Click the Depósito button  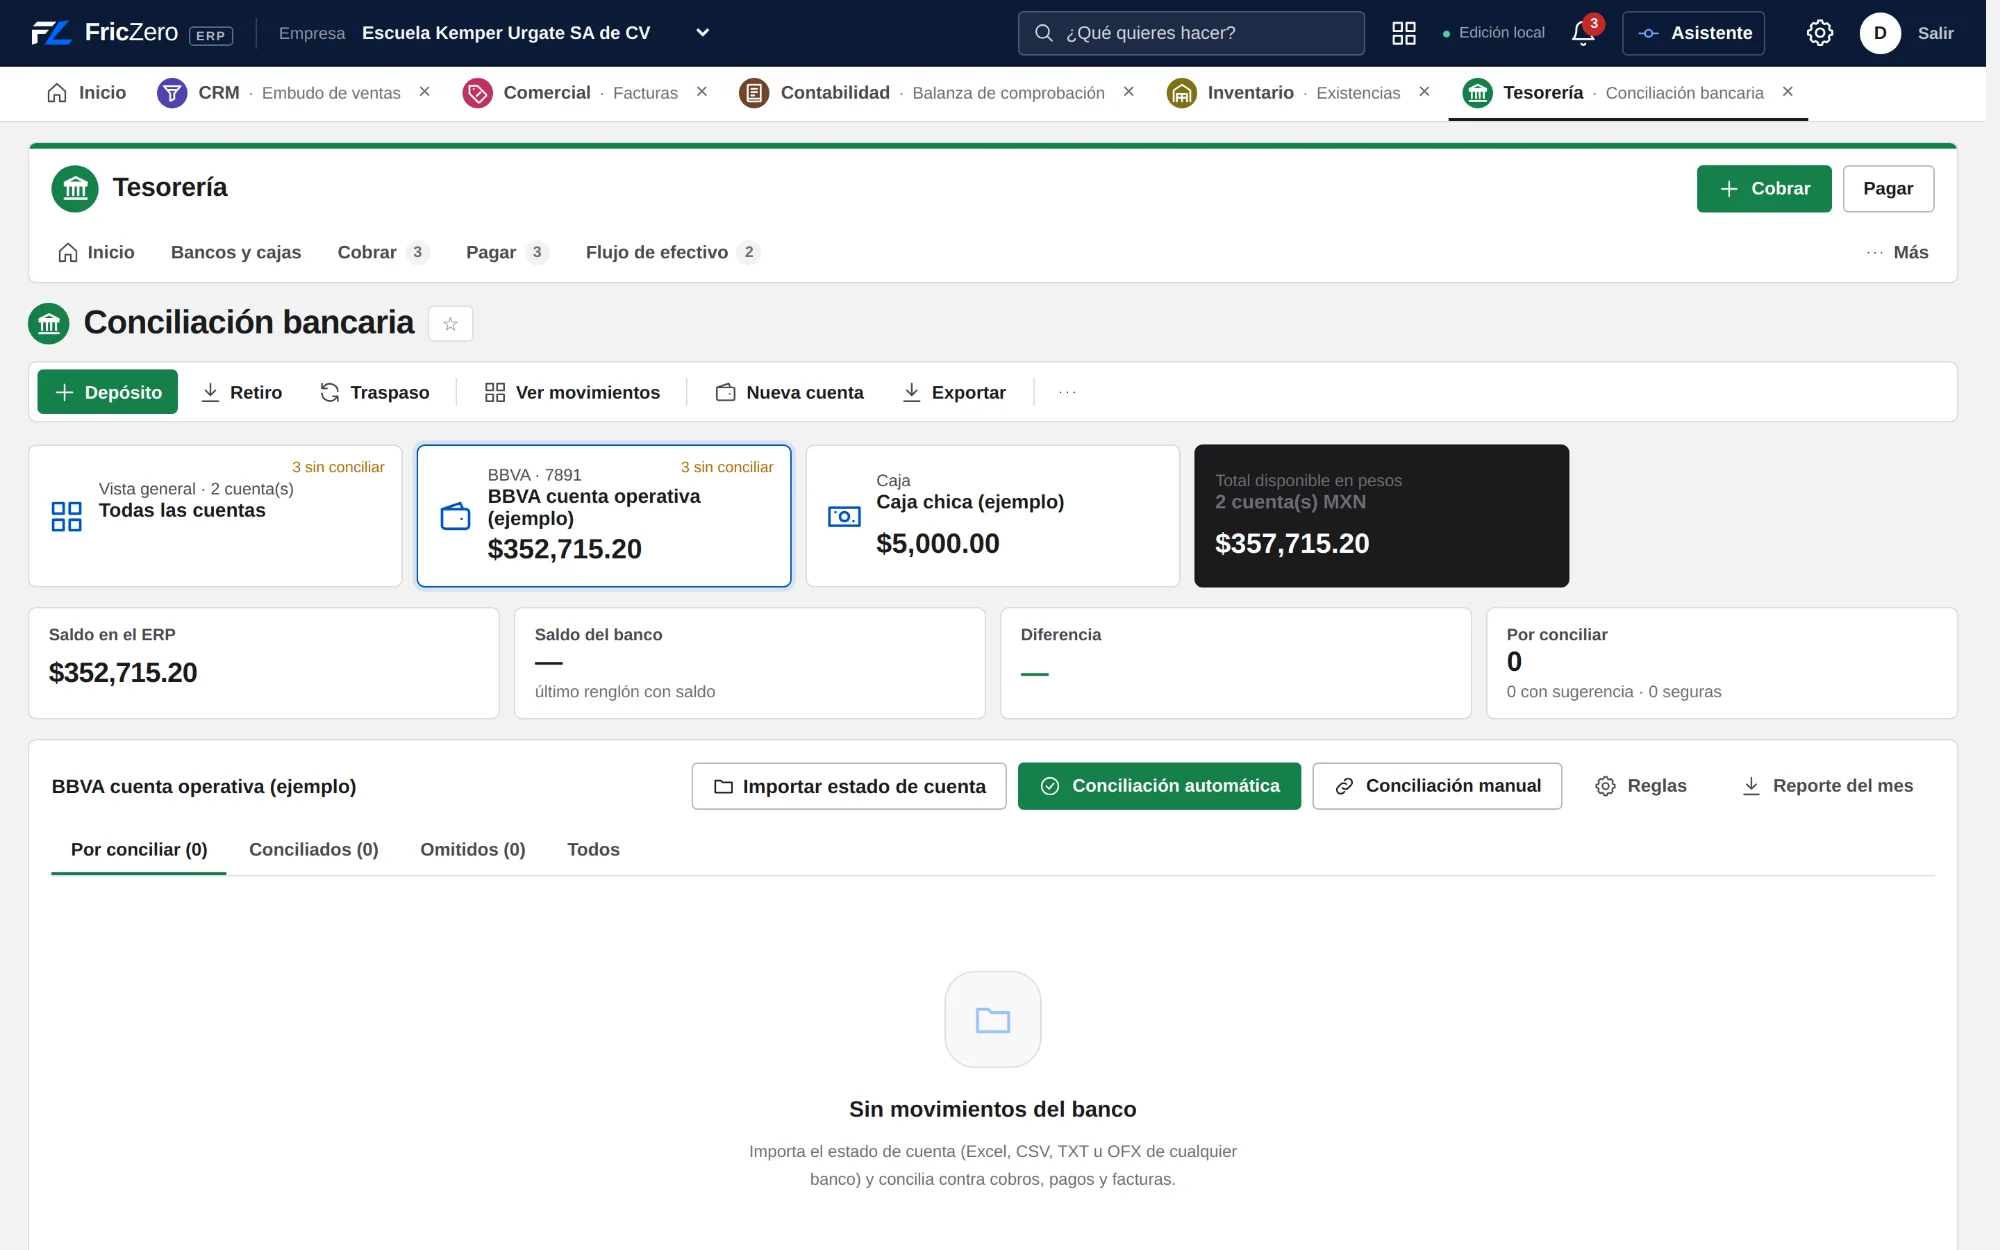pos(108,392)
